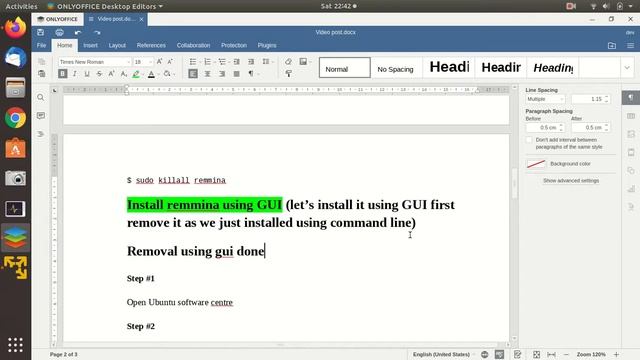The height and width of the screenshot is (360, 640).
Task: Open Firefox from the Ubuntu dock
Action: coord(15,28)
